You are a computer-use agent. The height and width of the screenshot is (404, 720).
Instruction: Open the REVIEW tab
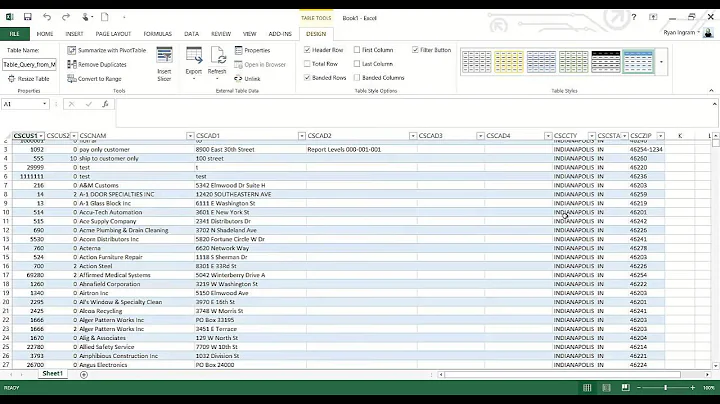point(221,34)
